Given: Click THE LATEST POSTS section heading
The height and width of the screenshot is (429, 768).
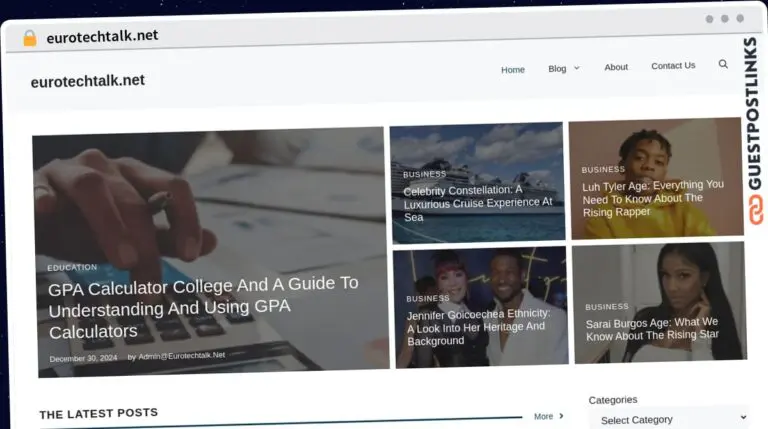Looking at the screenshot, I should point(98,413).
